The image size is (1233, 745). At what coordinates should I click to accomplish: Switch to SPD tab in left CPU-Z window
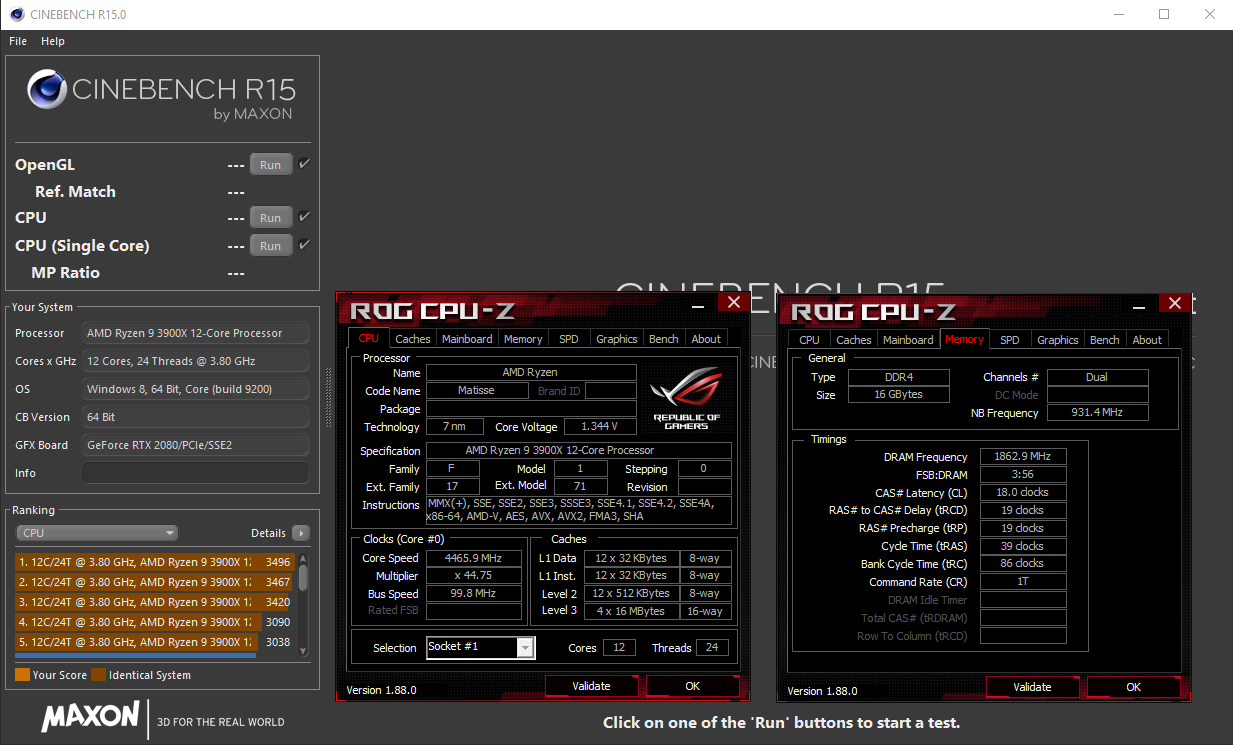pos(569,339)
